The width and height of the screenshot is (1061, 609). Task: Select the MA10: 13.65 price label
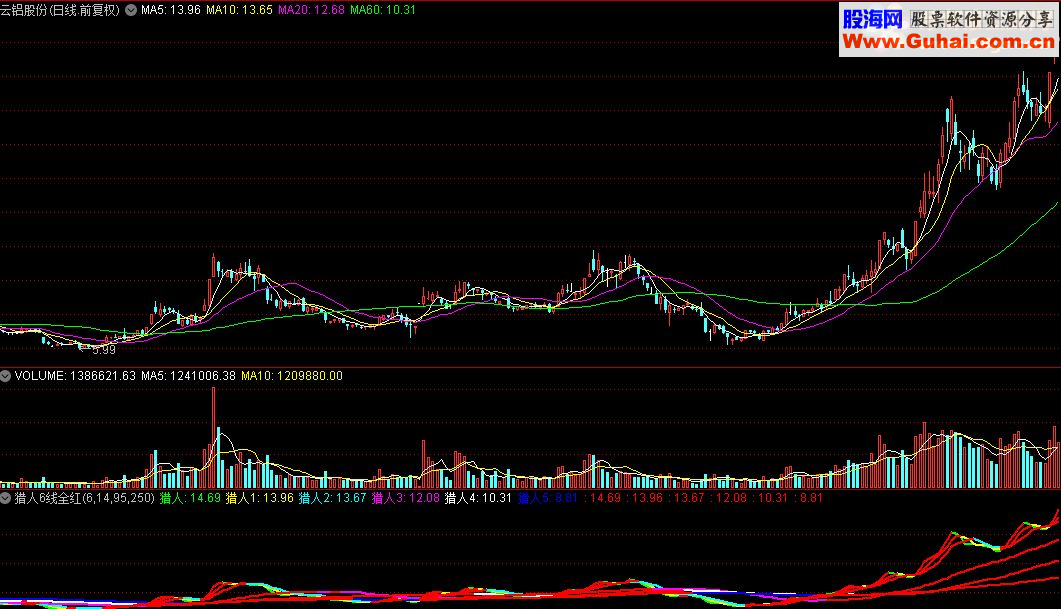[x=240, y=10]
